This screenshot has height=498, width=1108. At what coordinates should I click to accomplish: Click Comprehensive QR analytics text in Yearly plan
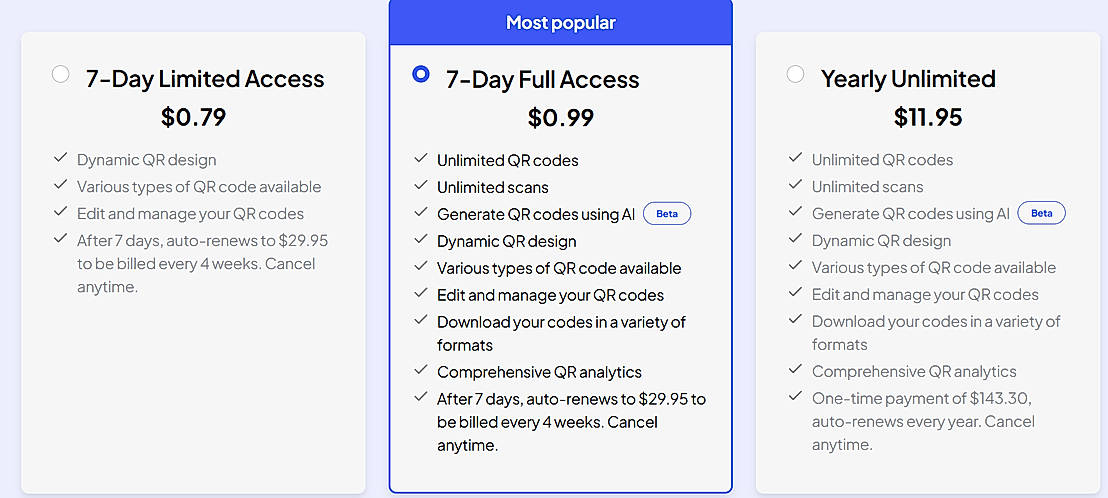click(x=914, y=371)
